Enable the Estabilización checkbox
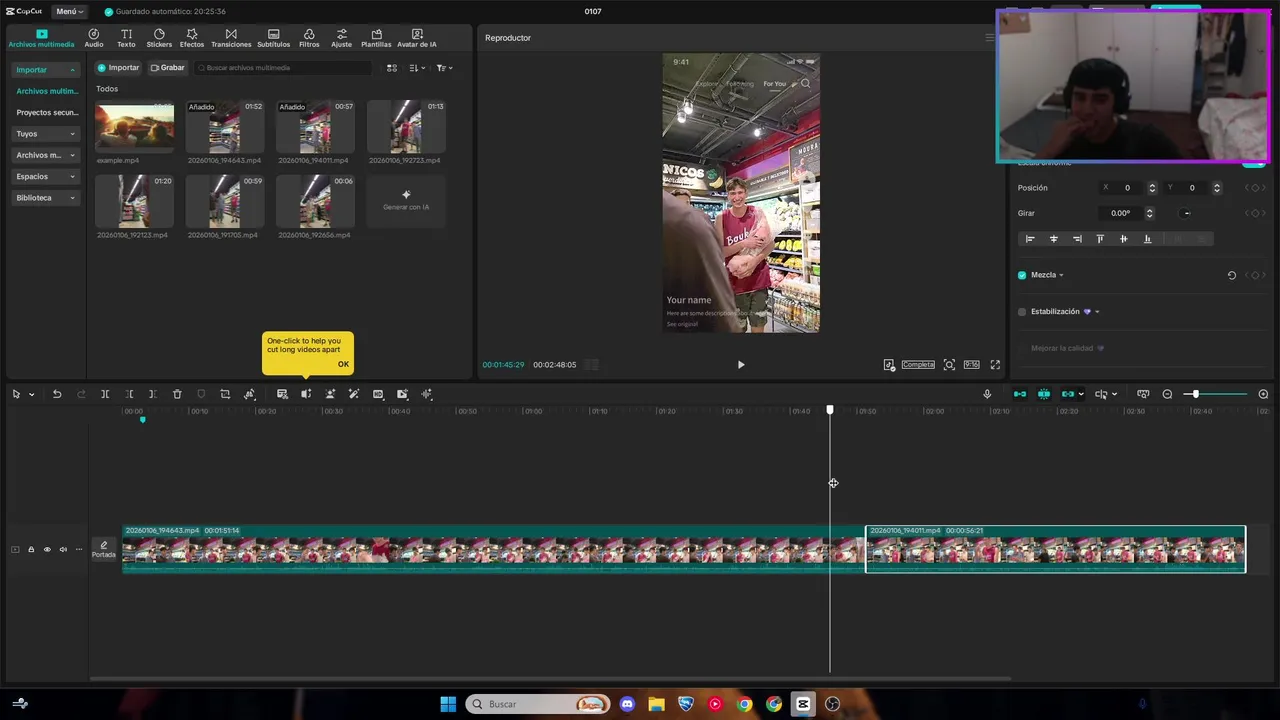Viewport: 1280px width, 720px height. [x=1022, y=312]
